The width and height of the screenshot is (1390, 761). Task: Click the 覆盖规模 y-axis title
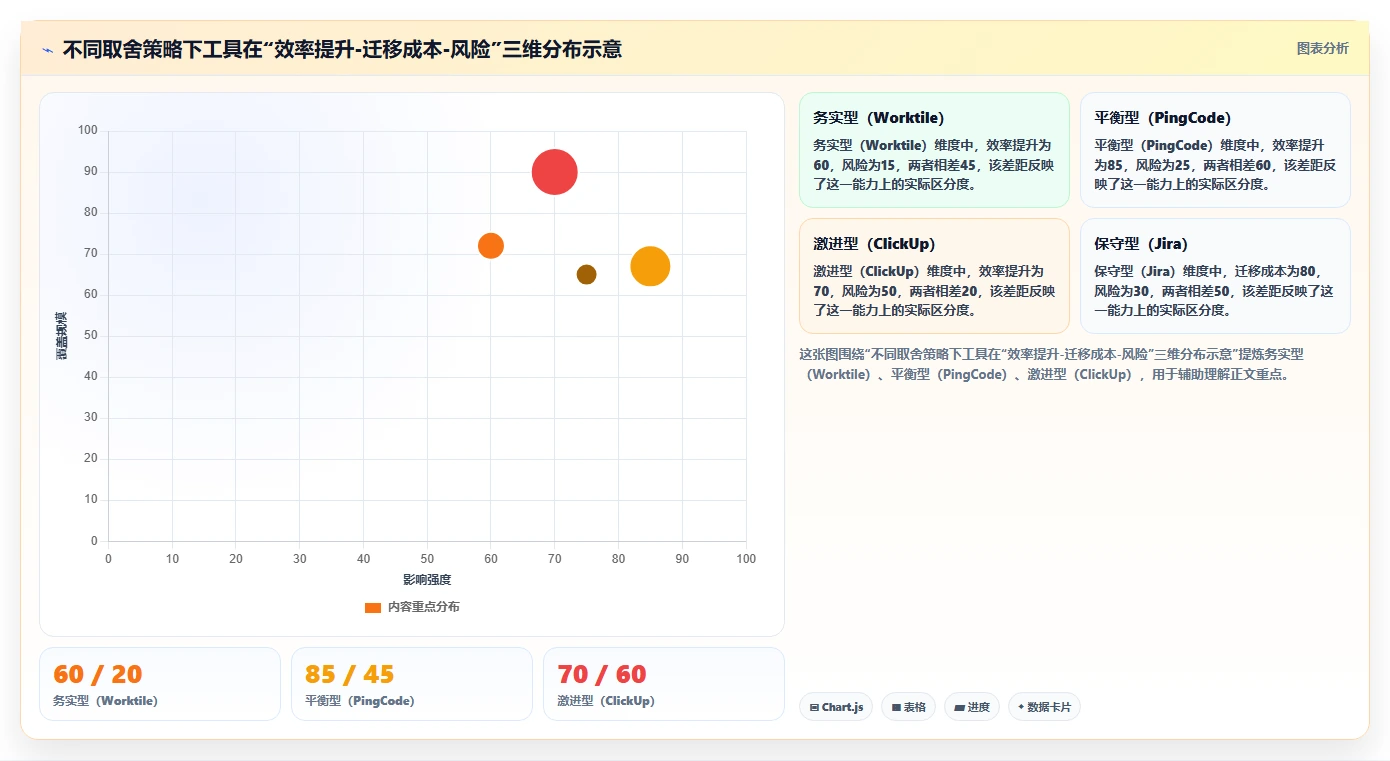click(62, 336)
